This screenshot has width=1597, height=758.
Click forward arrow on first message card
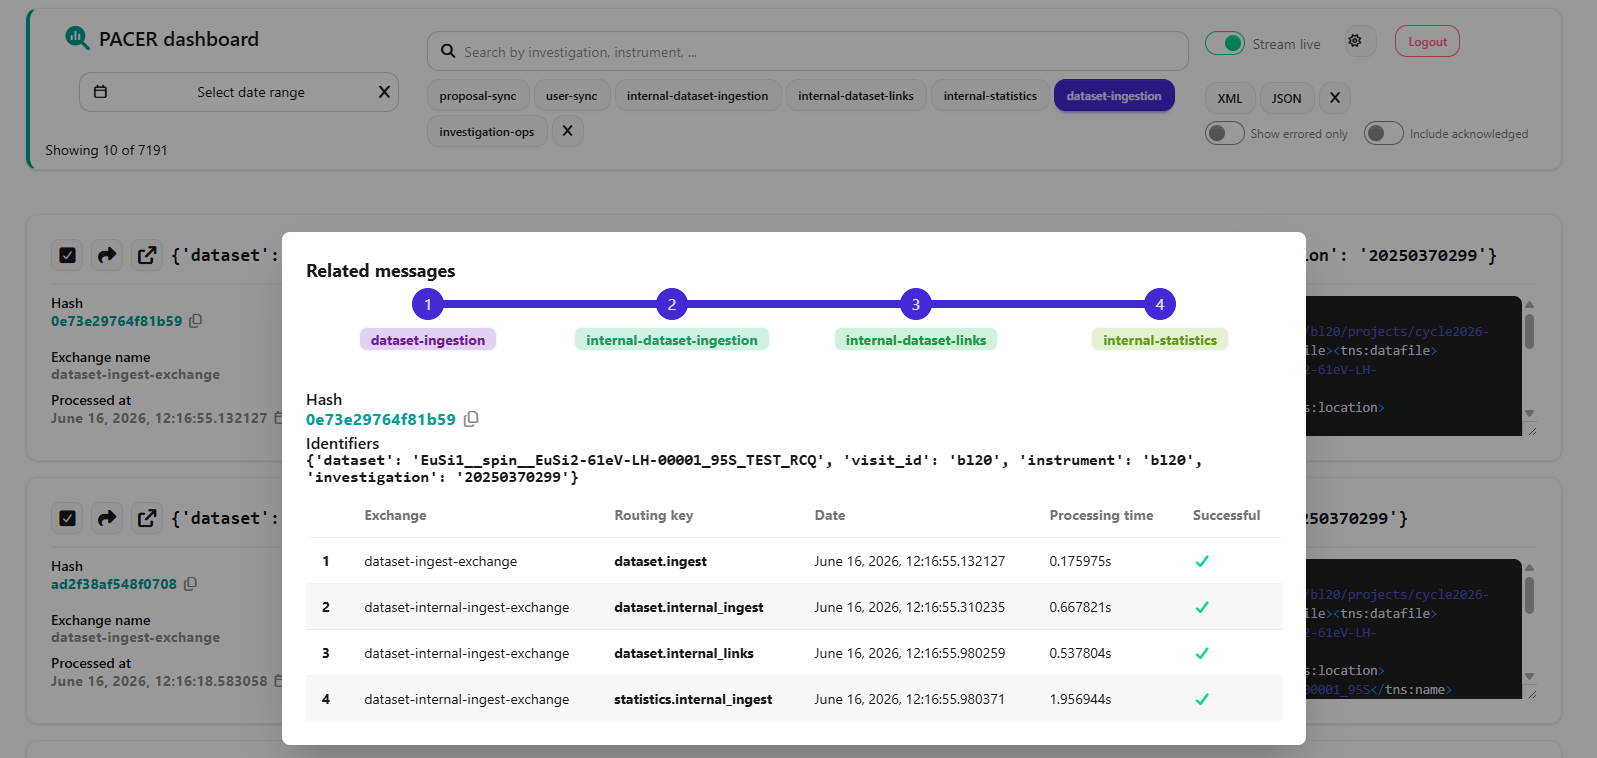[x=107, y=255]
